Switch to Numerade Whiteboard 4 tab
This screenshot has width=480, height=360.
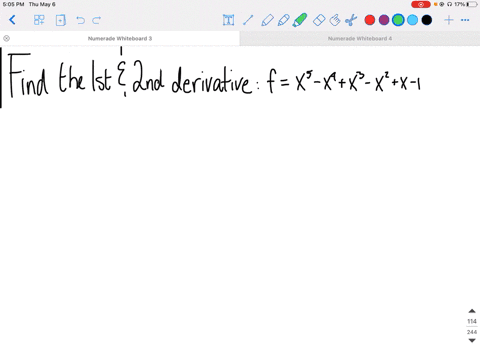coord(360,38)
